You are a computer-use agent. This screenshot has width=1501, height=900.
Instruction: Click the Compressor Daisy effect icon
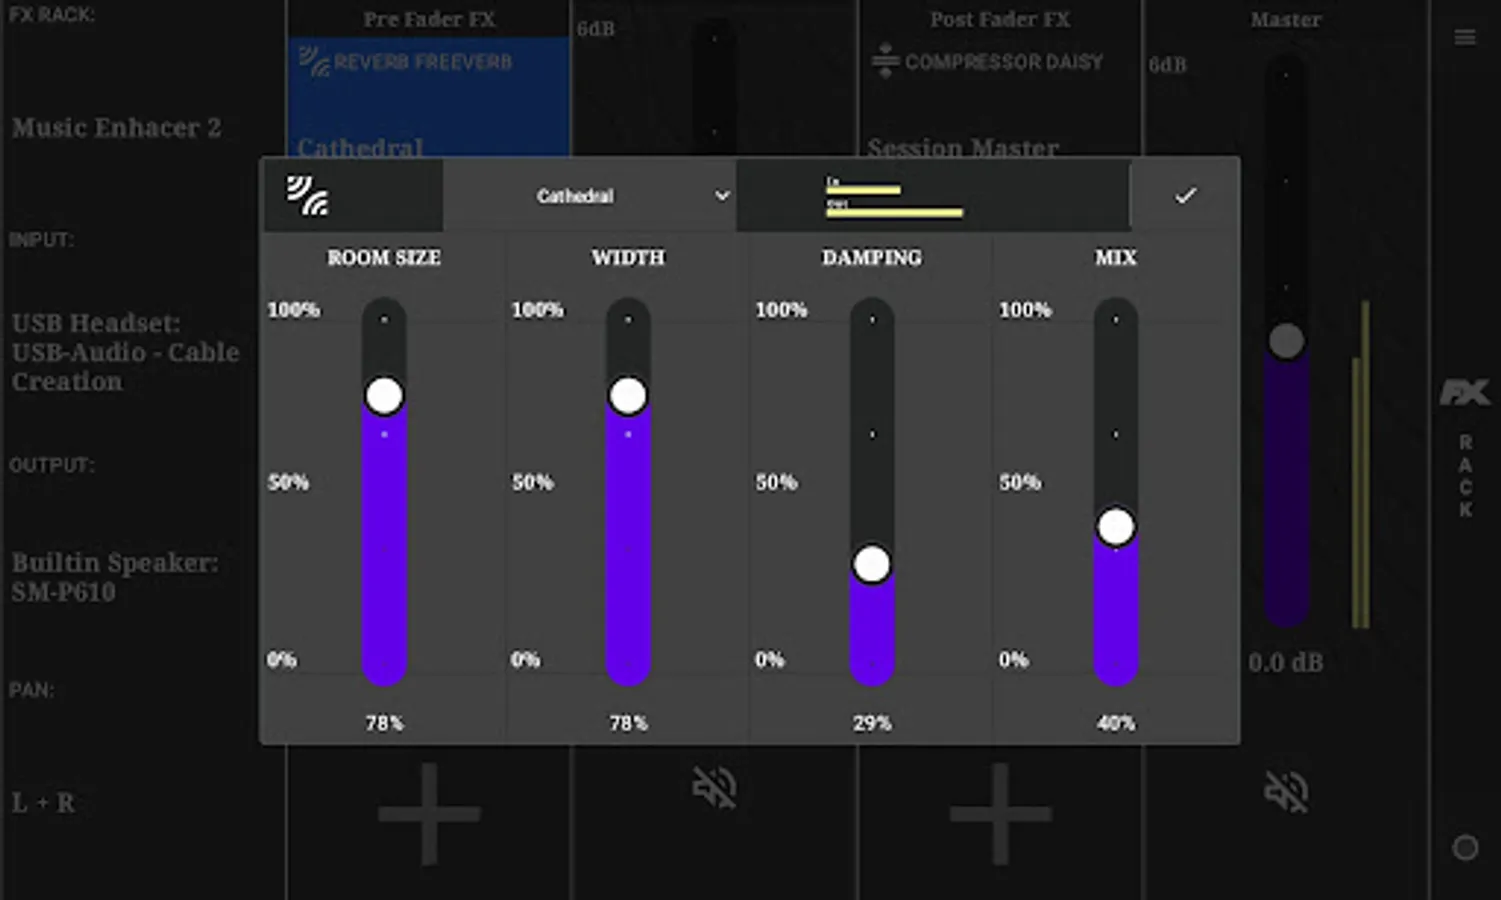click(x=885, y=61)
